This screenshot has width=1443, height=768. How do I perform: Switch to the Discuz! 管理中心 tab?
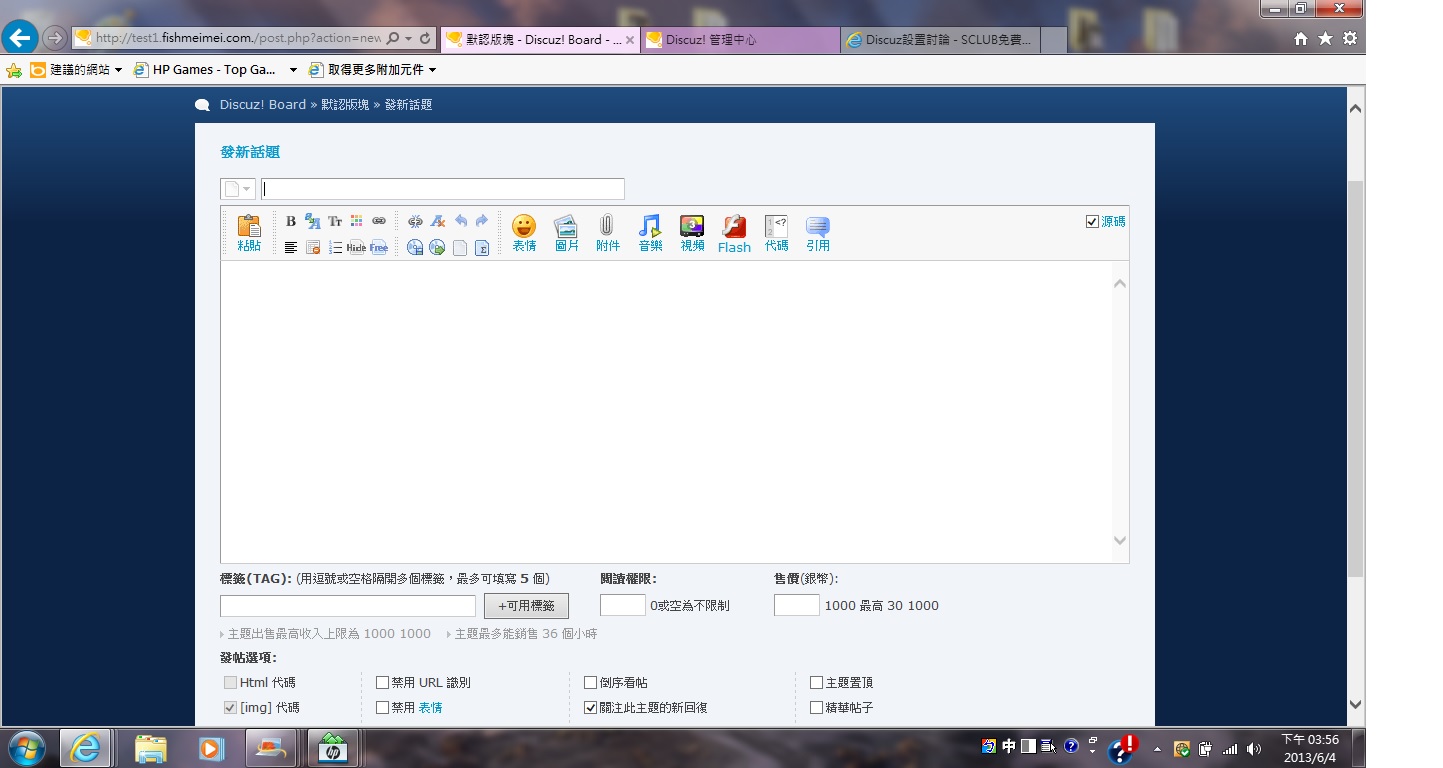[x=740, y=39]
